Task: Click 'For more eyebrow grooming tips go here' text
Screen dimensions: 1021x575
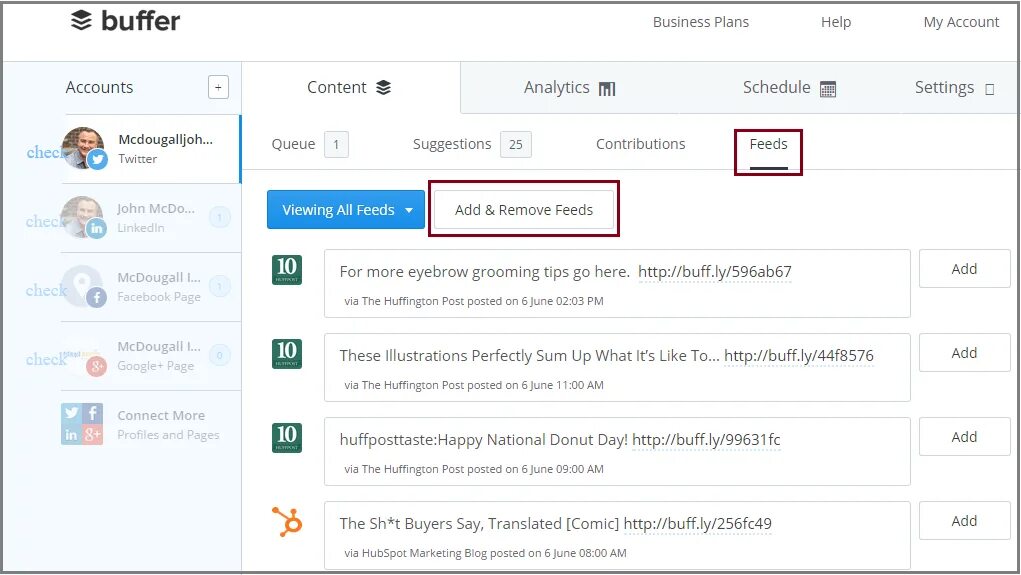Action: pos(484,272)
